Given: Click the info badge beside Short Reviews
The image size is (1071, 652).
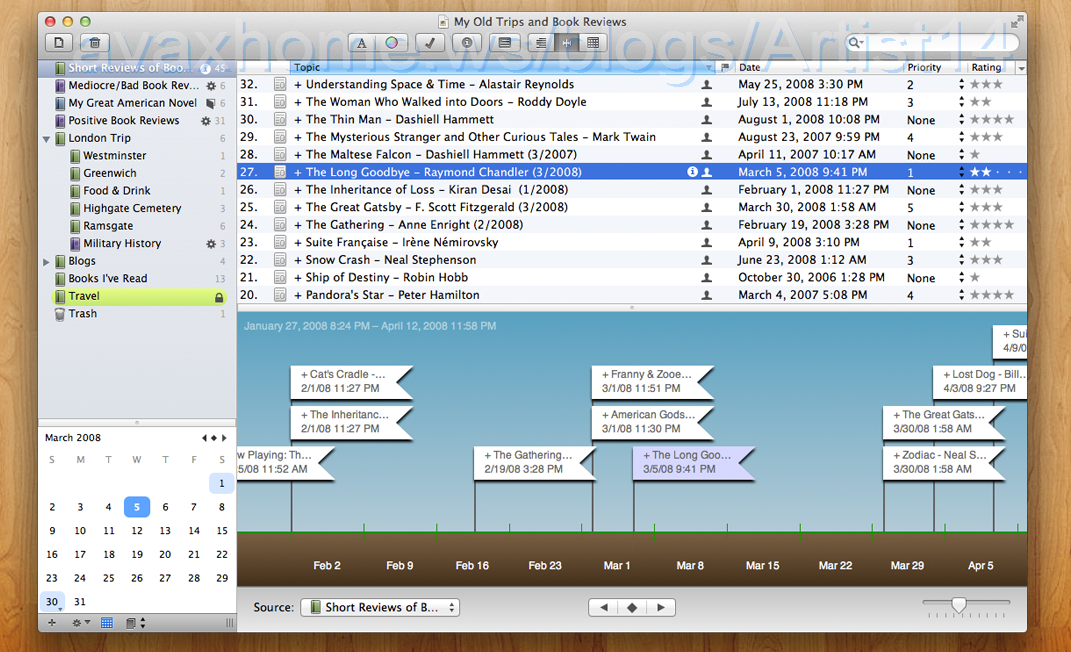Looking at the screenshot, I should click(x=206, y=68).
